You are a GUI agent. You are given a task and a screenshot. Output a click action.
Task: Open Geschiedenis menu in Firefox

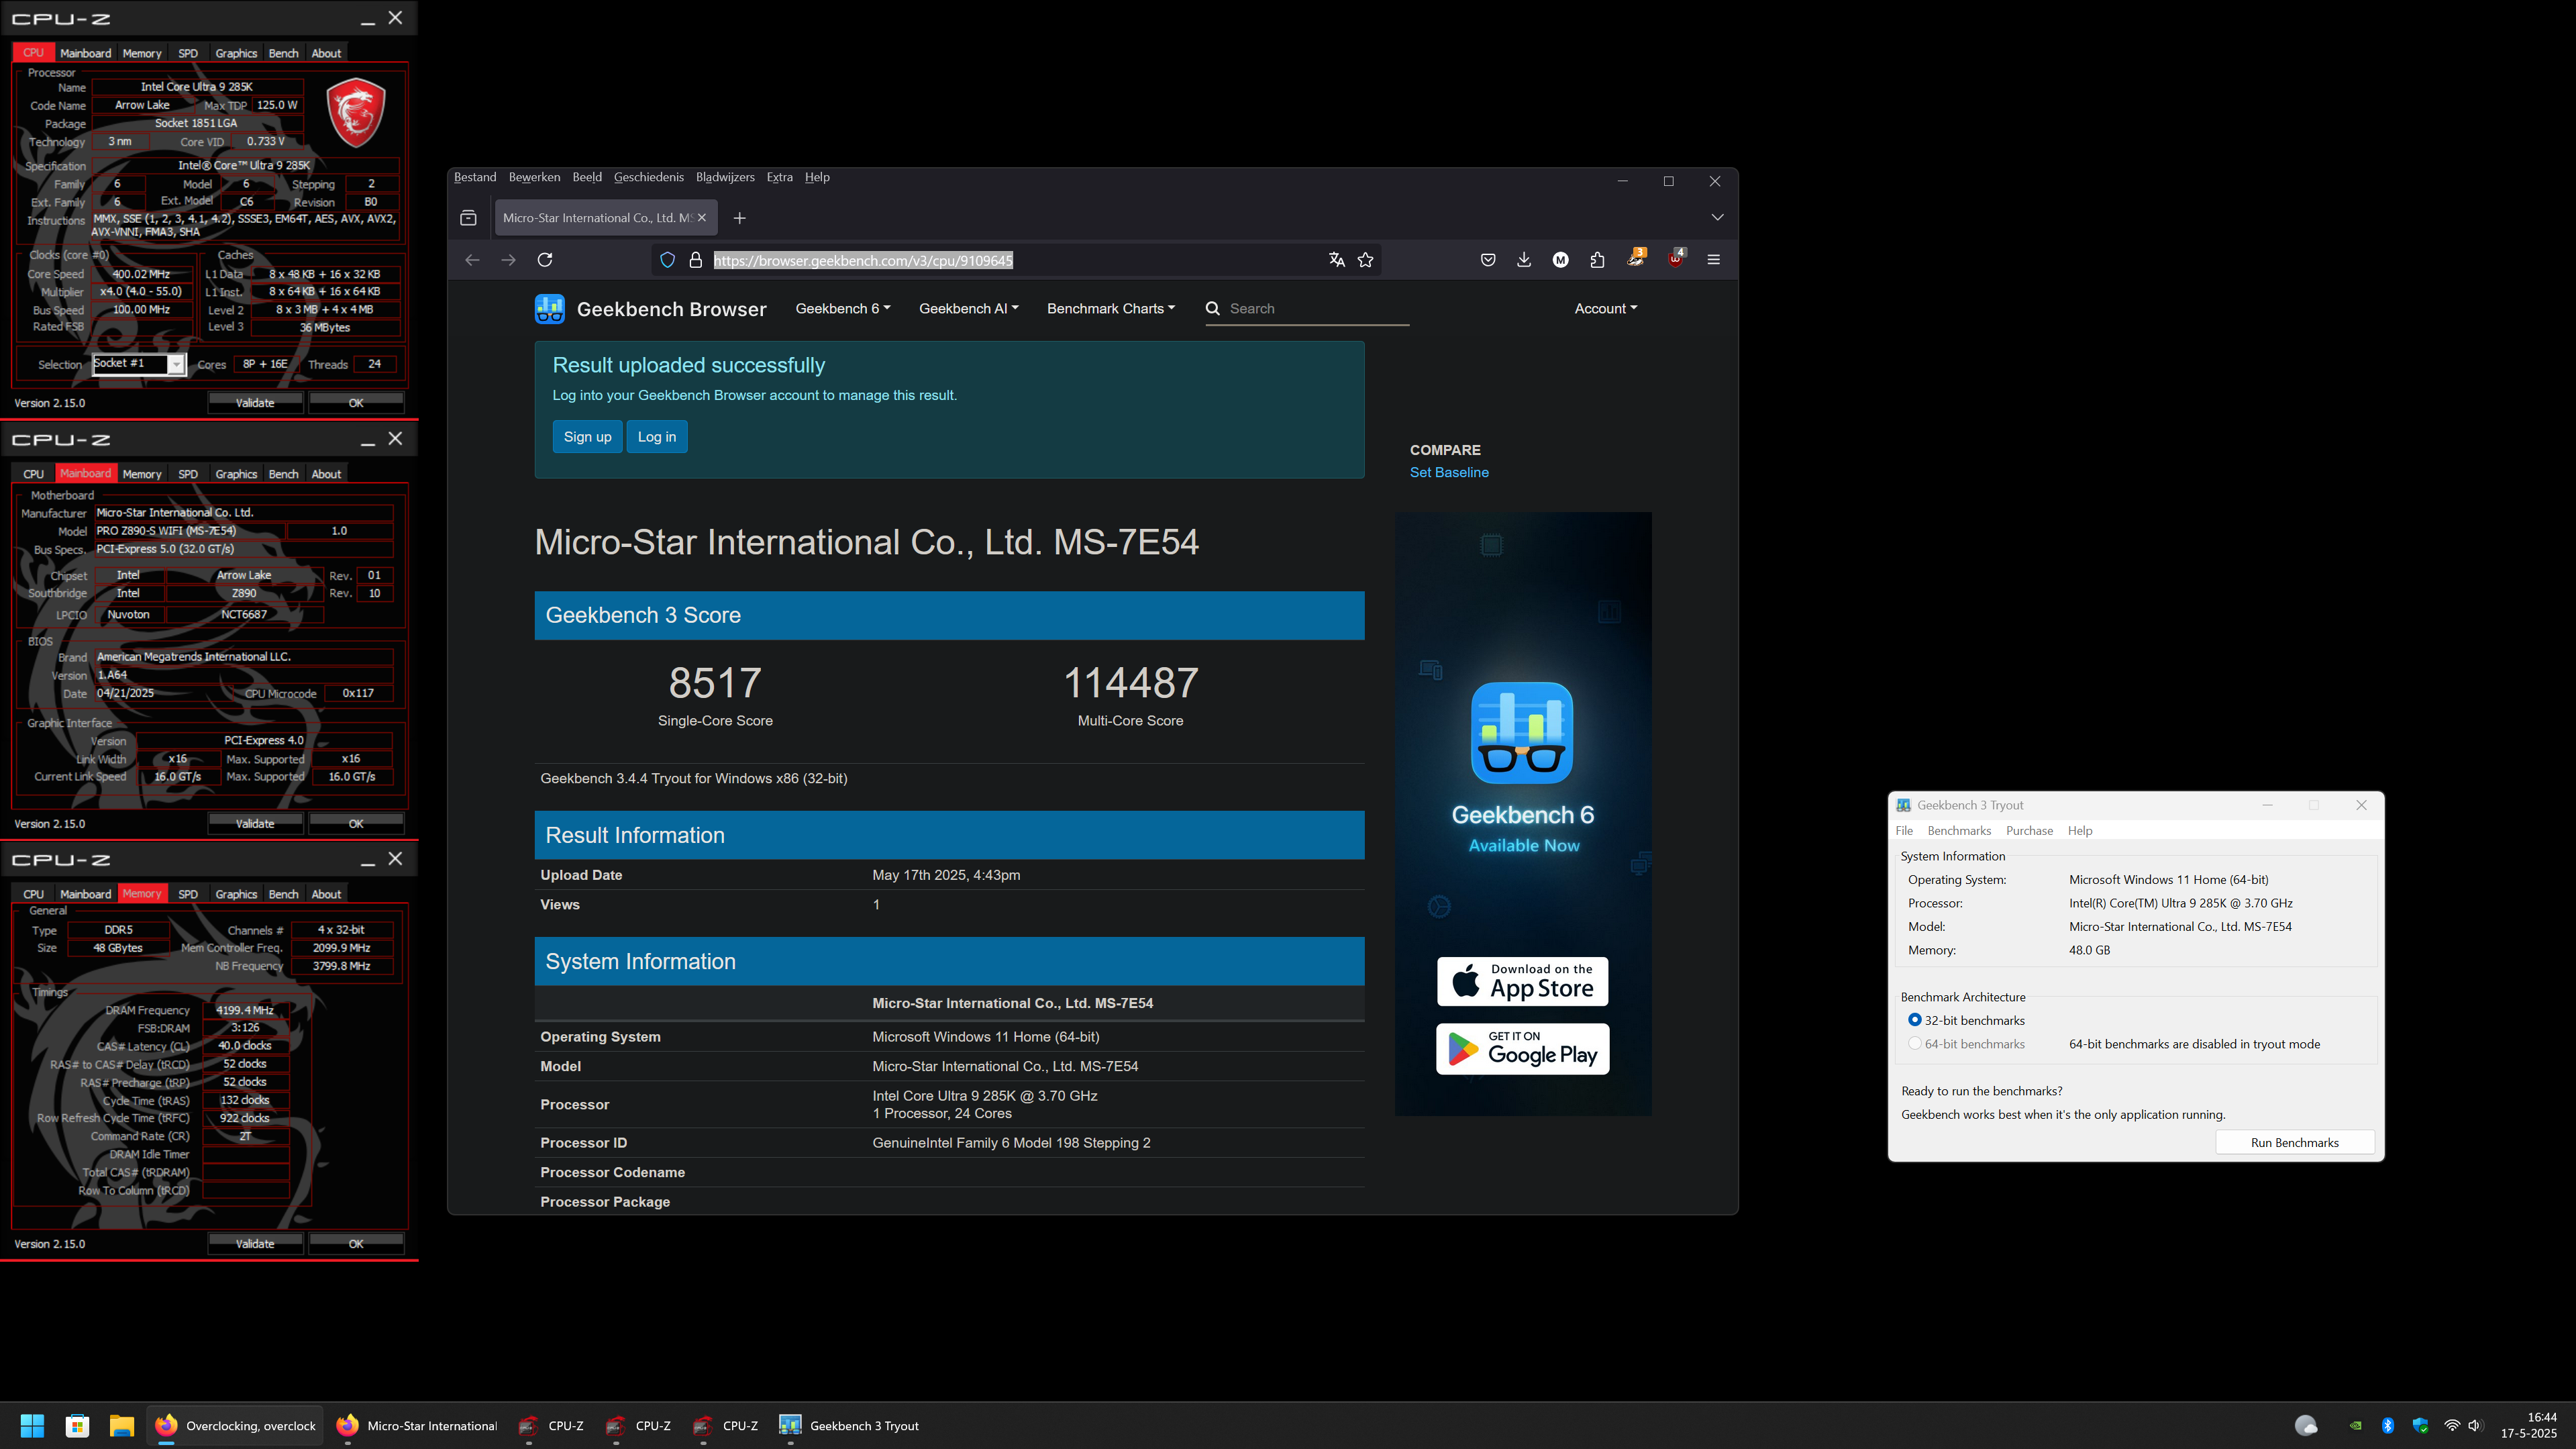click(x=648, y=177)
